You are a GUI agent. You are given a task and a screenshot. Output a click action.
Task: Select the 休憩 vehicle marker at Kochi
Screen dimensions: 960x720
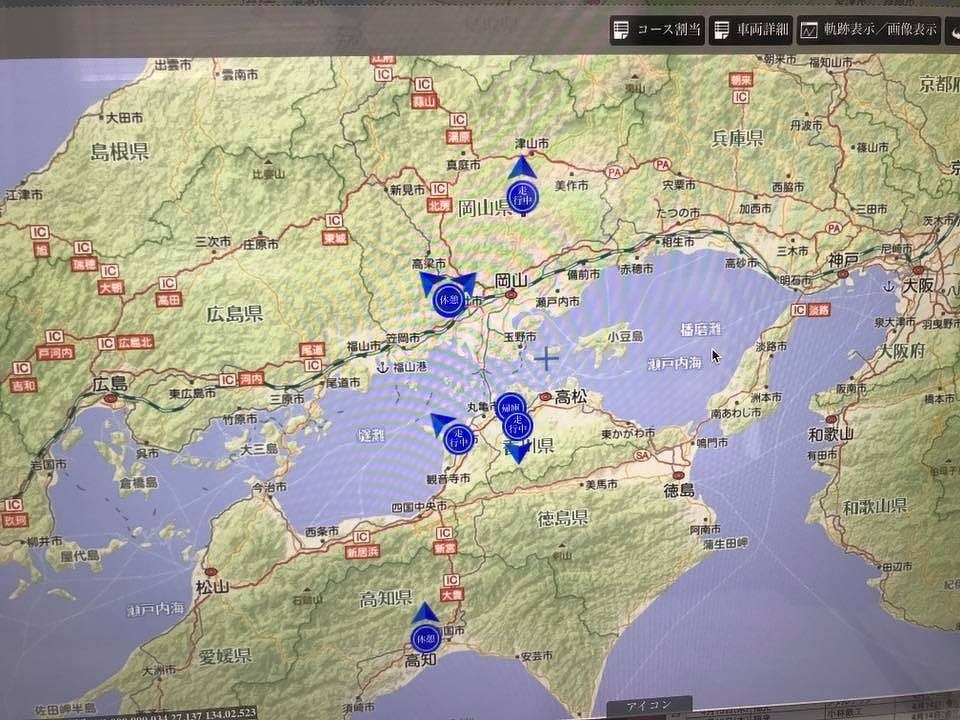[x=425, y=637]
